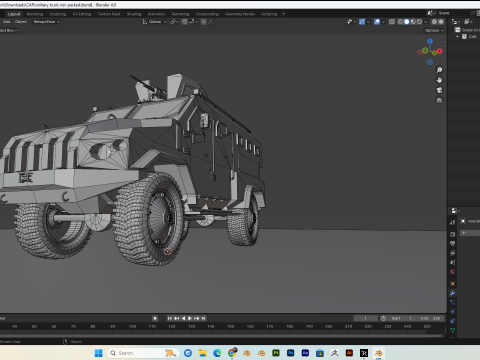Click the blue Z axis on gizmo
Viewport: 480px width, 360px height.
[430, 41]
